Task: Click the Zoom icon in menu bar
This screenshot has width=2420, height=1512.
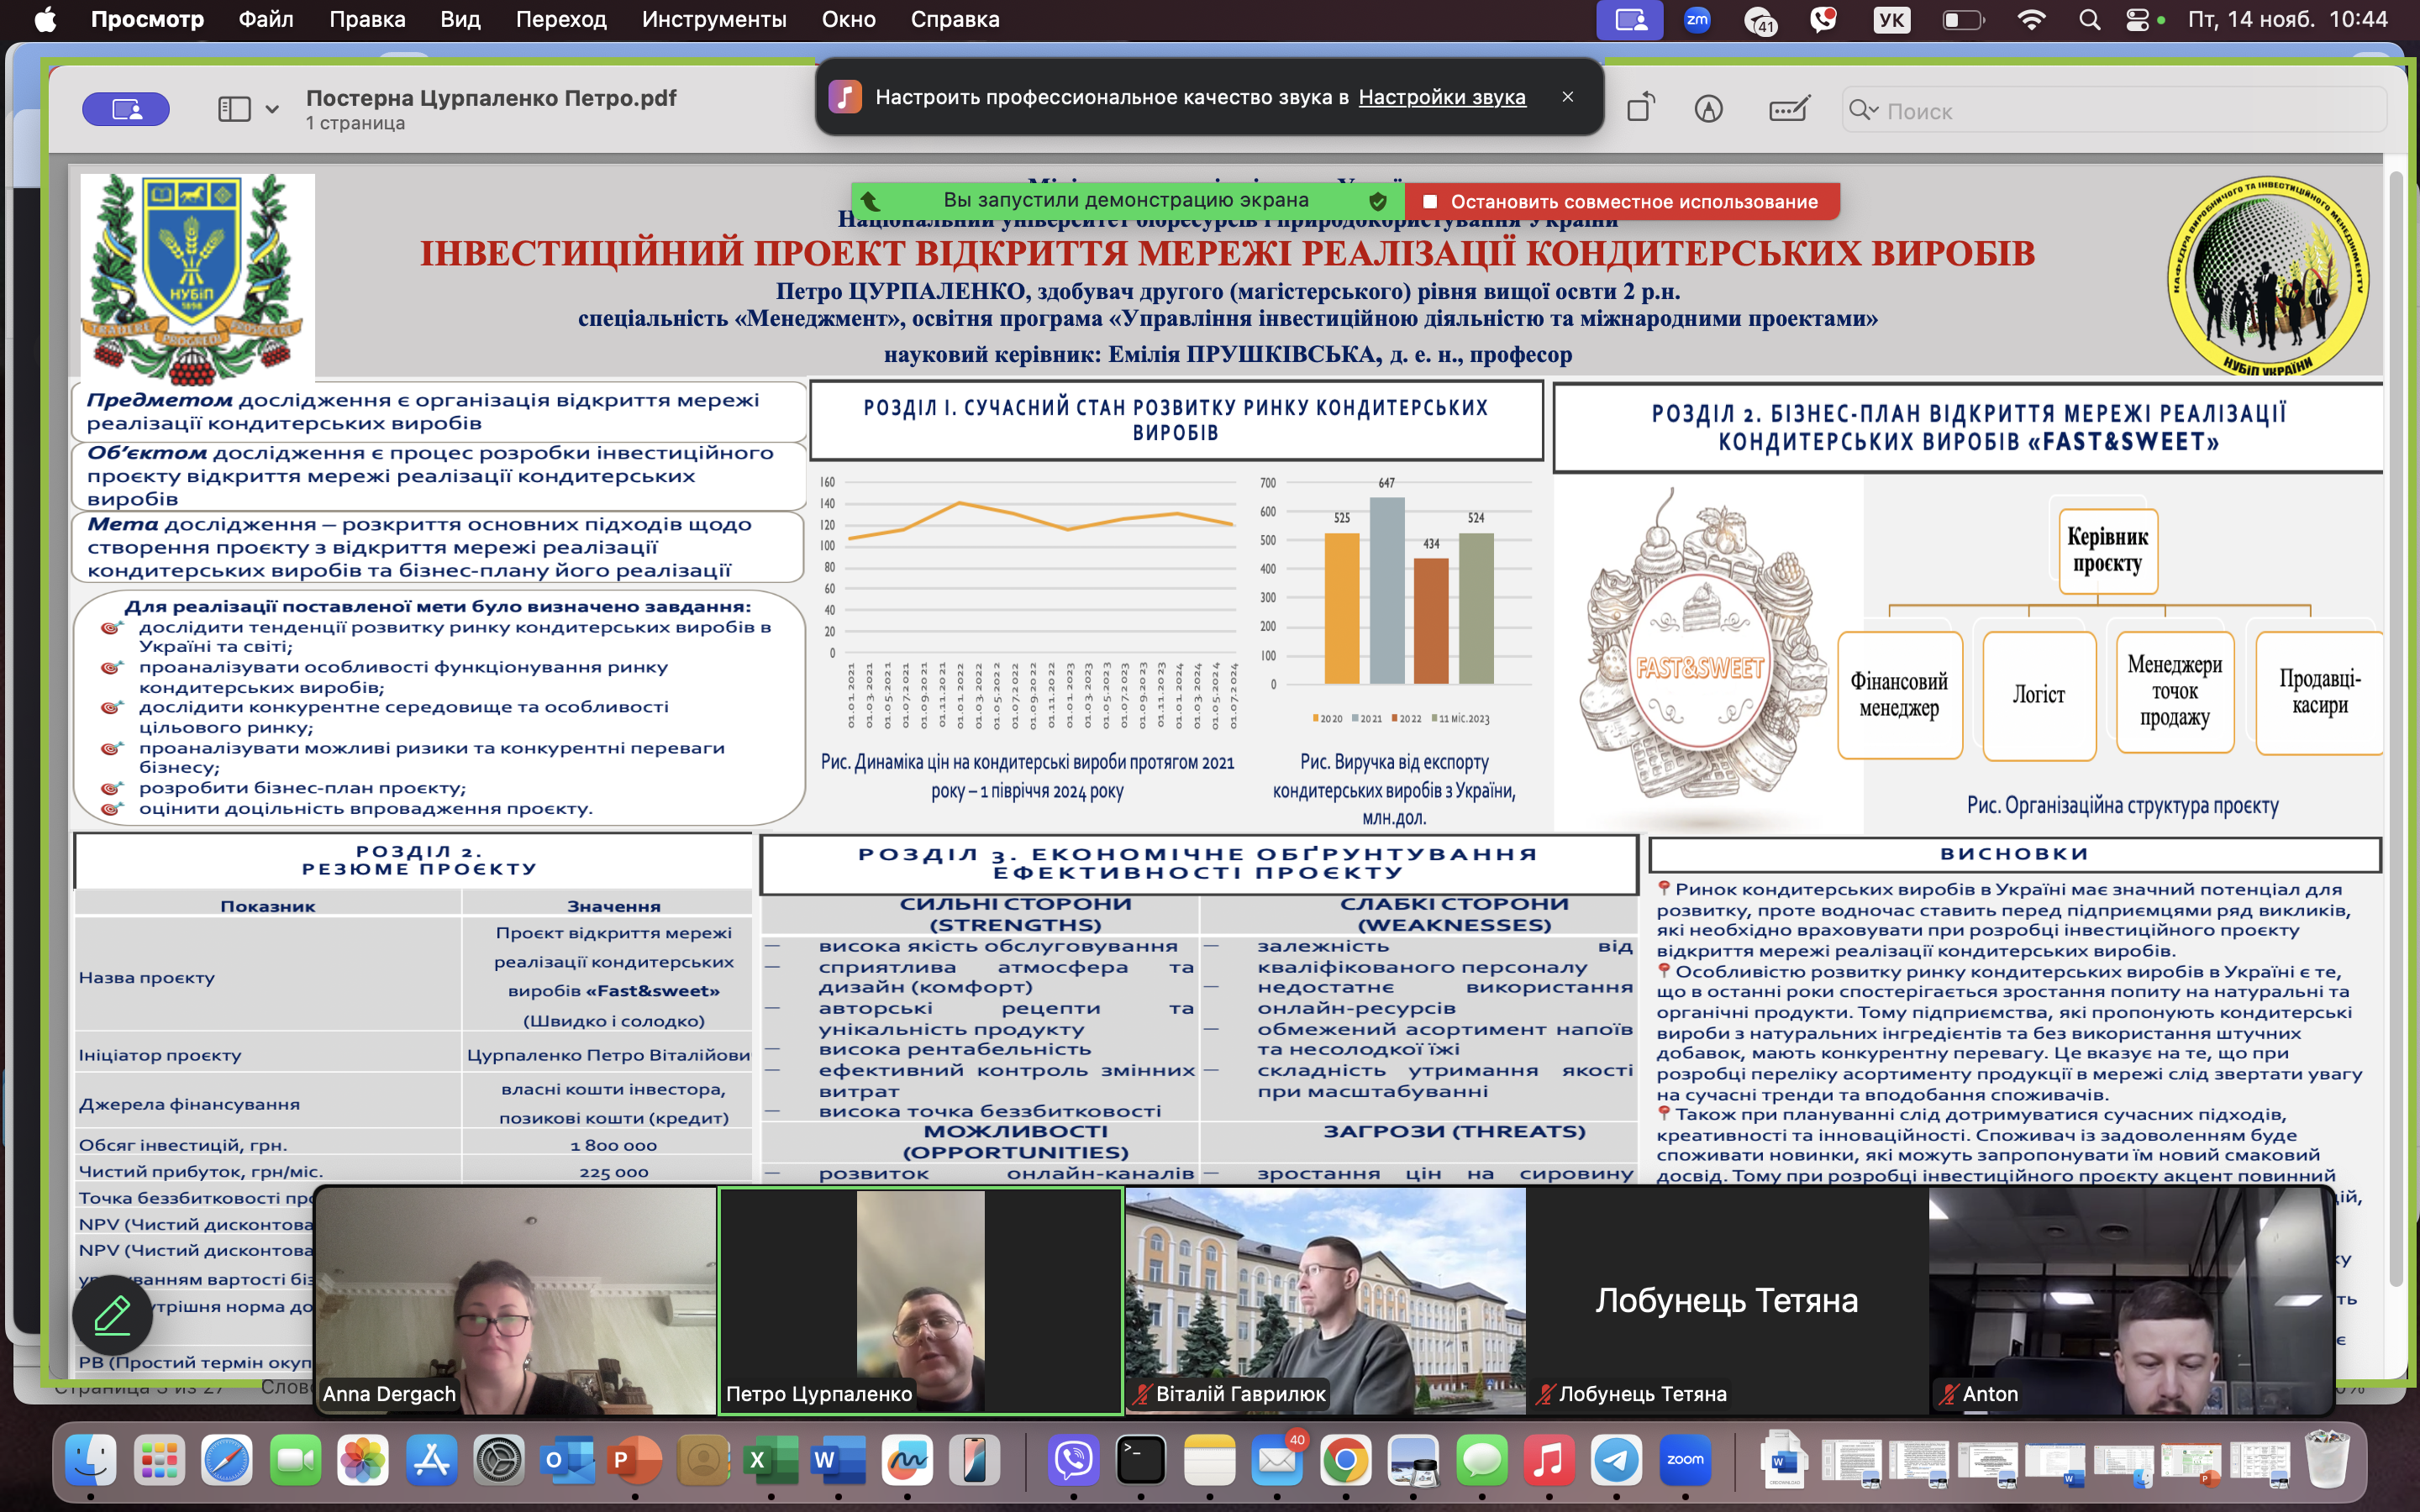Action: 1697,20
